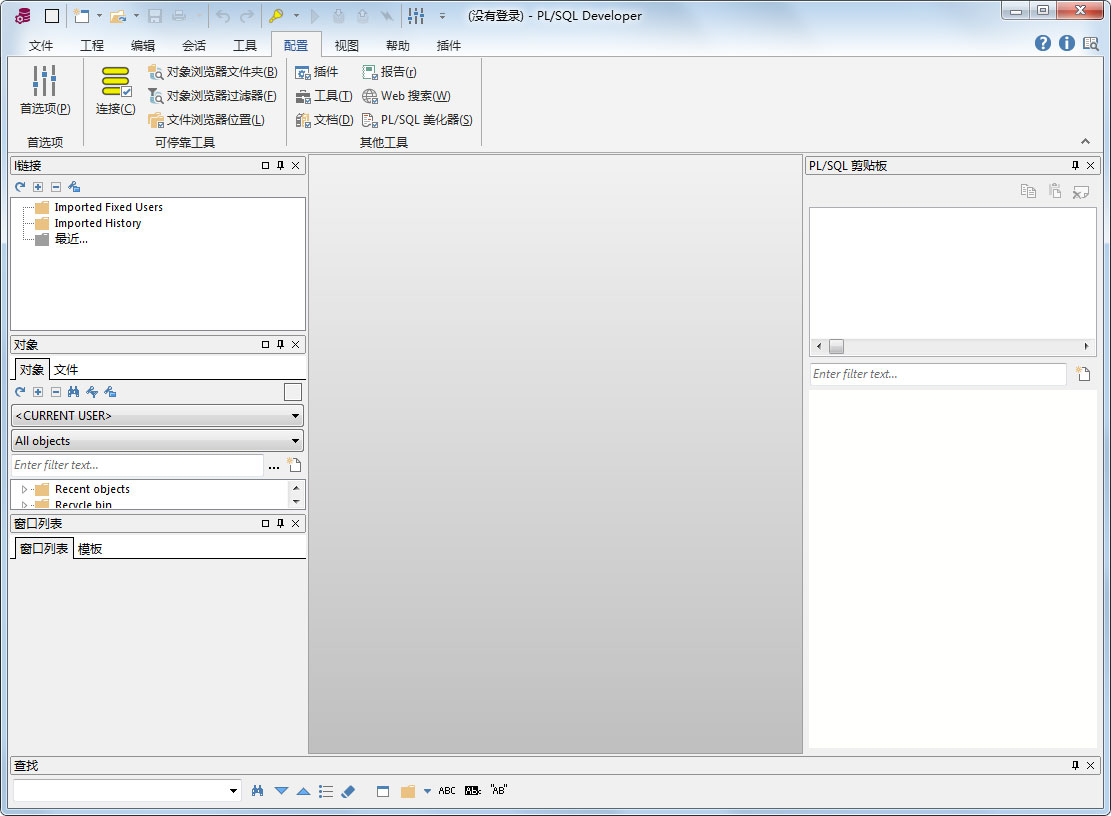Click the square box in 对象 toolbar
Viewport: 1111px width, 816px height.
pos(293,392)
